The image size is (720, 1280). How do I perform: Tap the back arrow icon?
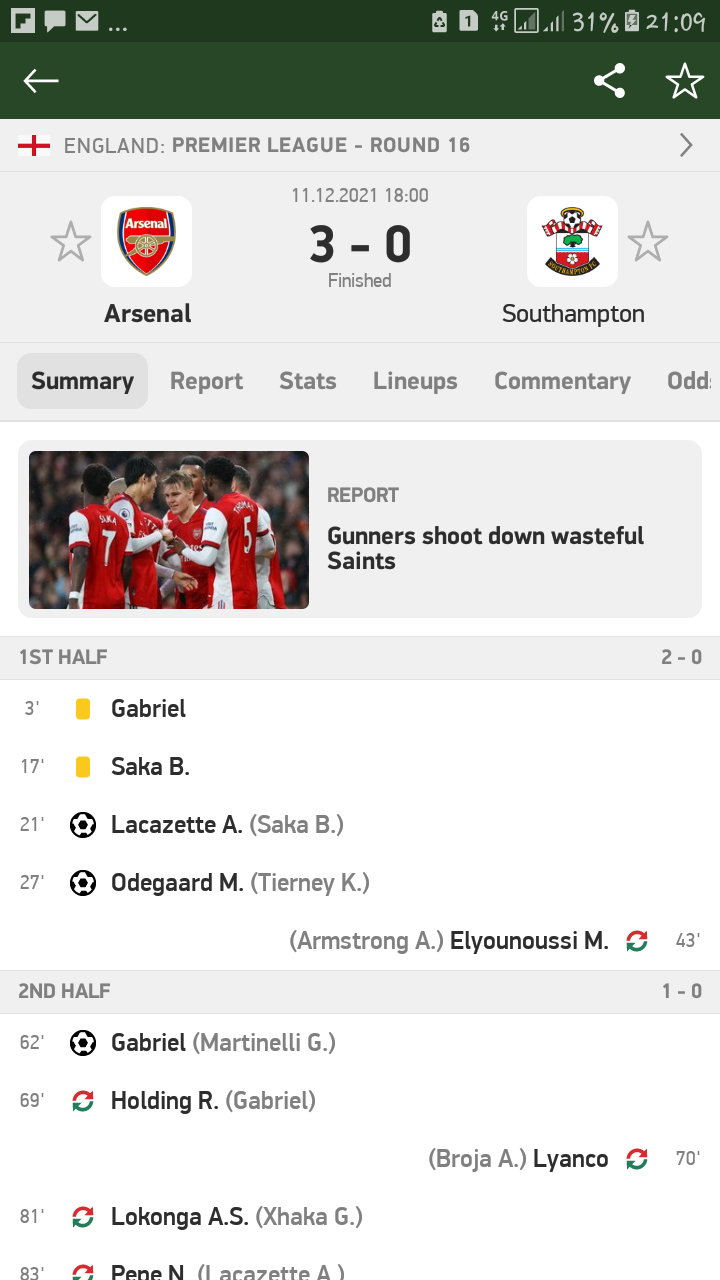(x=41, y=81)
